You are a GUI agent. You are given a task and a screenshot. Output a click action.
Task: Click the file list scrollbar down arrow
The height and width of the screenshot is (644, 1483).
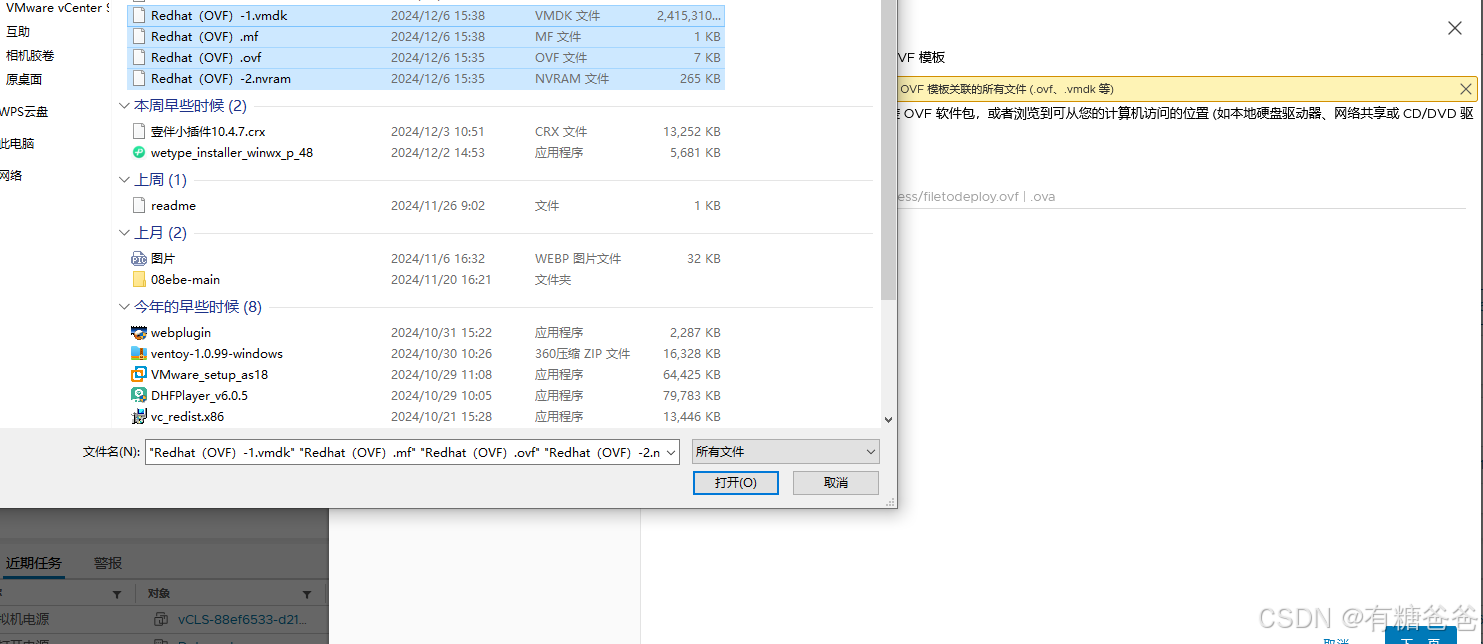(x=888, y=421)
